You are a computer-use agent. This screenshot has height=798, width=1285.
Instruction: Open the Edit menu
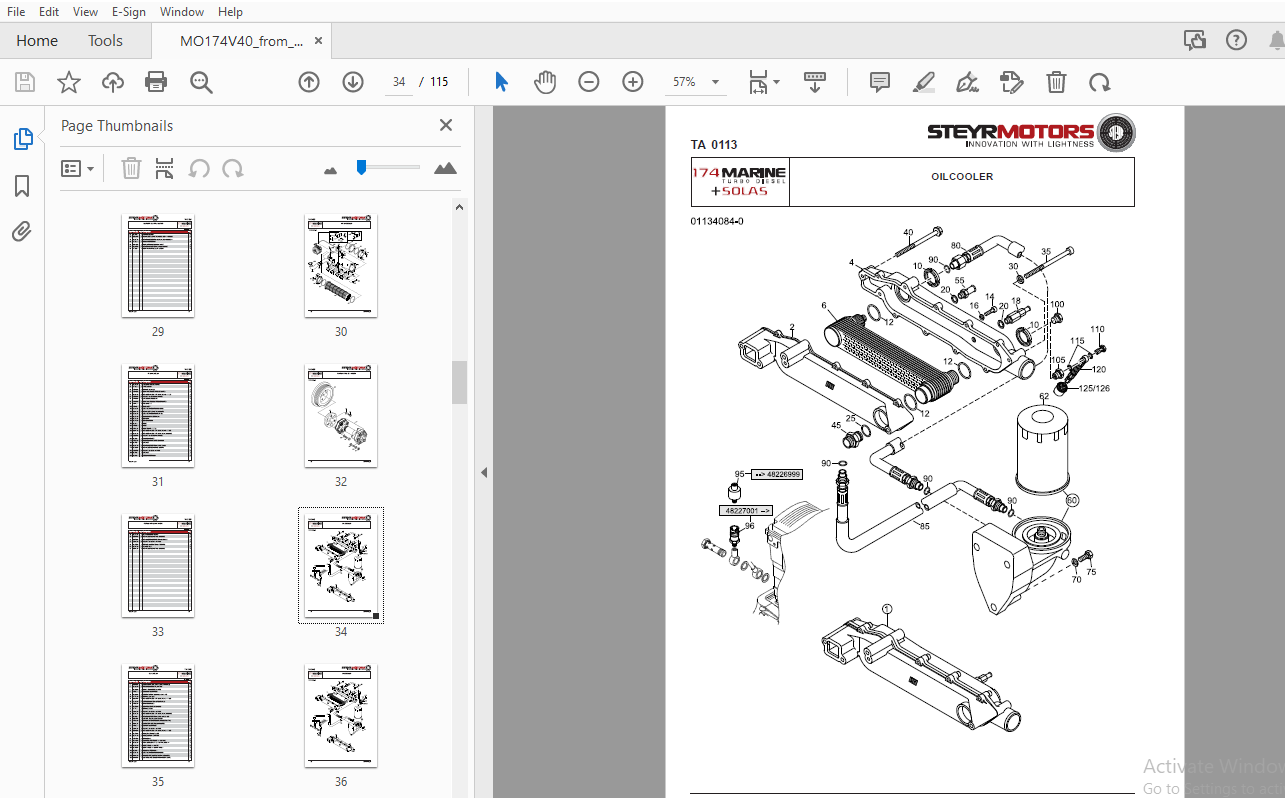pyautogui.click(x=49, y=12)
